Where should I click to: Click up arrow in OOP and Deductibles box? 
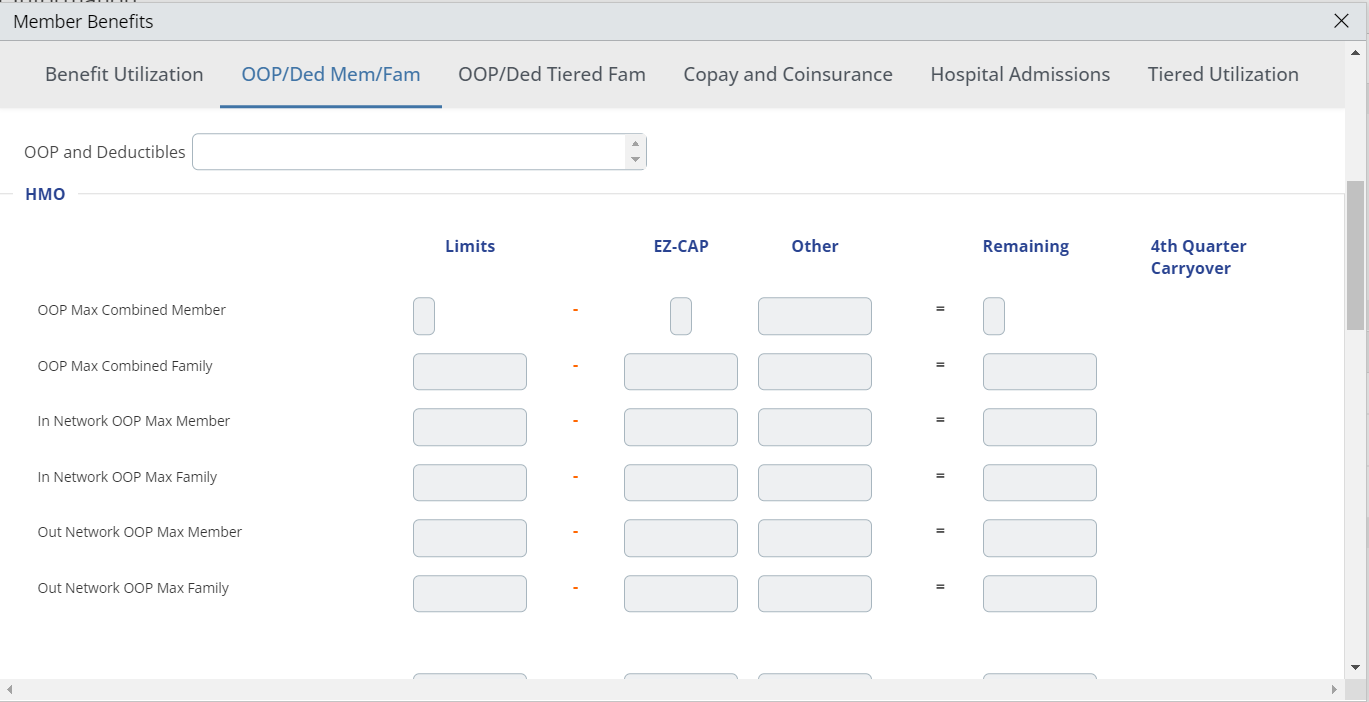coord(635,144)
